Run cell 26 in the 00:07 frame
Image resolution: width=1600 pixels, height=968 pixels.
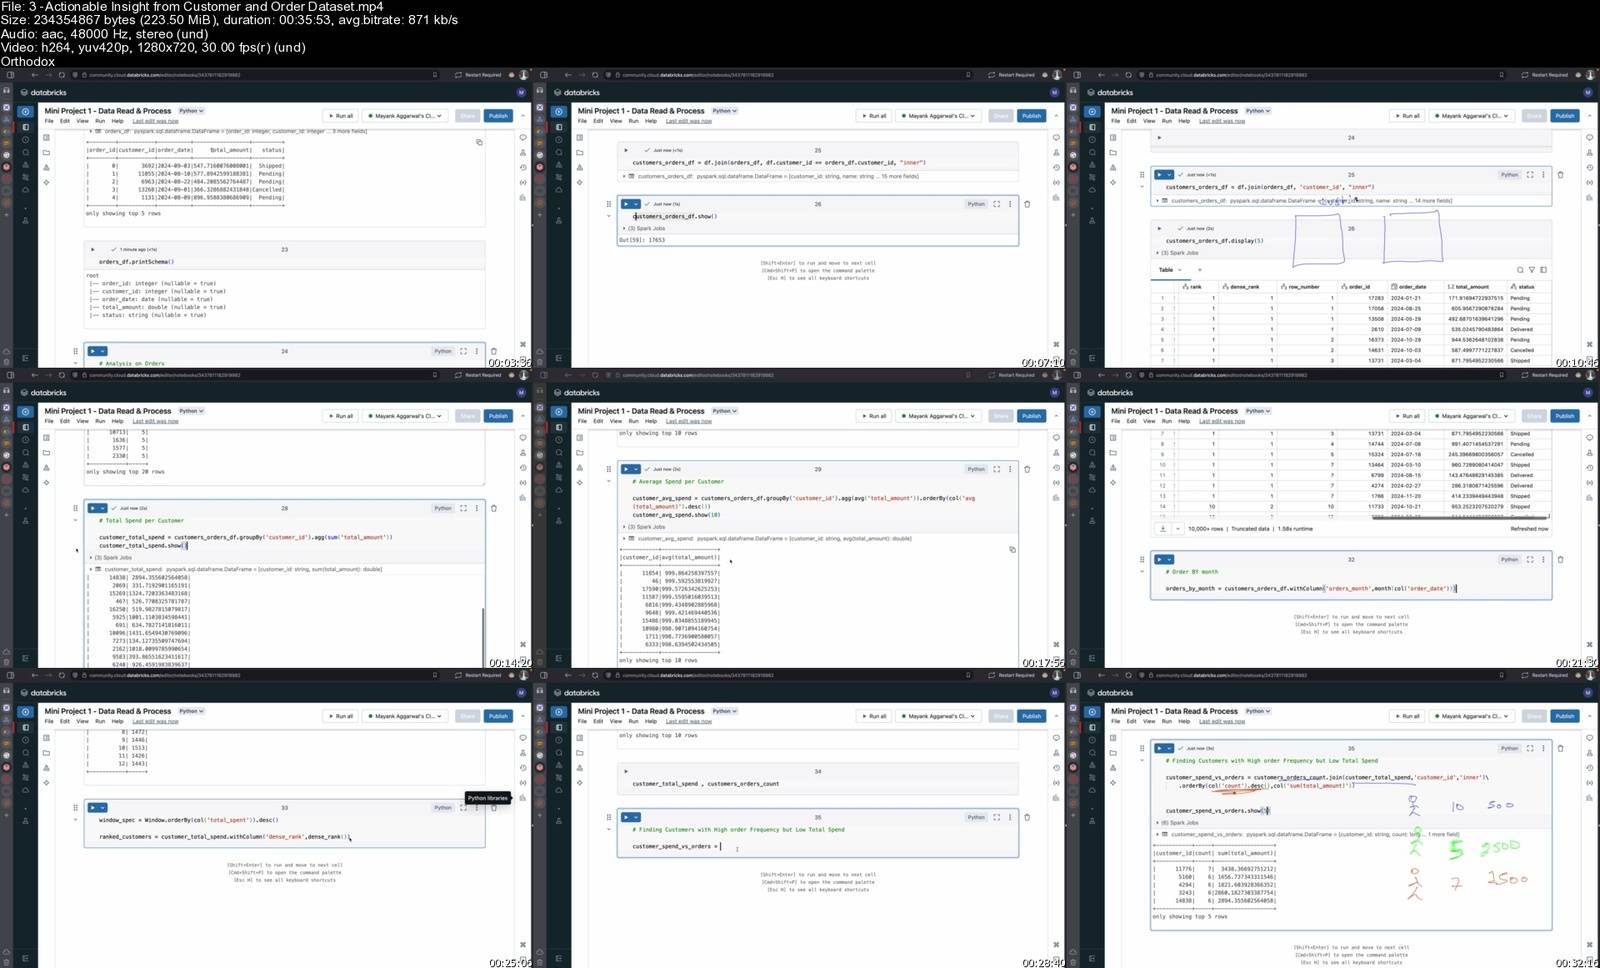[x=626, y=204]
